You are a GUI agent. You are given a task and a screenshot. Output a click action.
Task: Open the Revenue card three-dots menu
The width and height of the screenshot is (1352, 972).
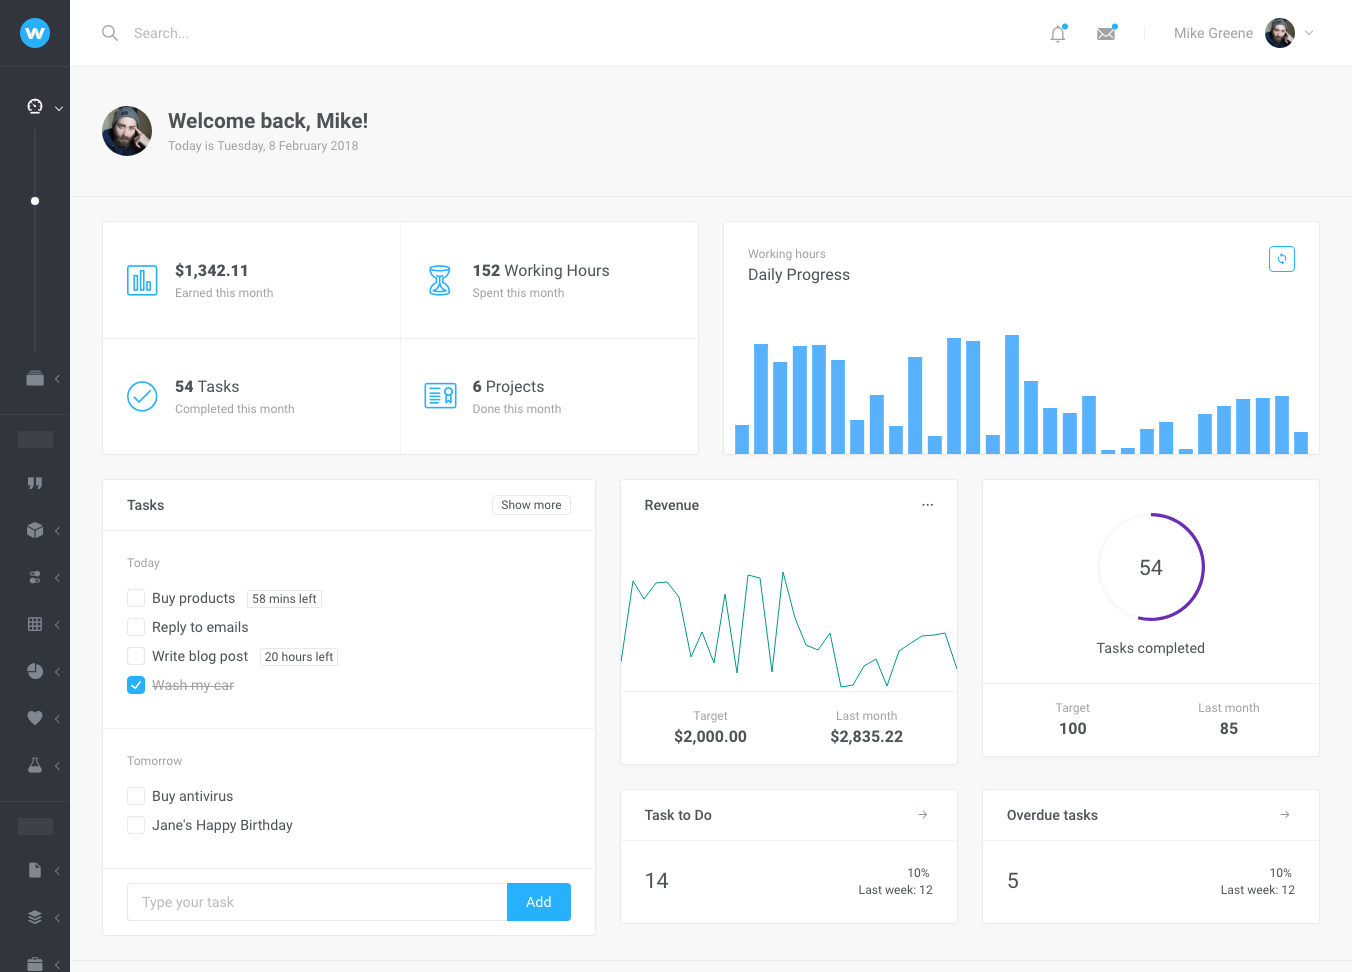click(x=927, y=505)
